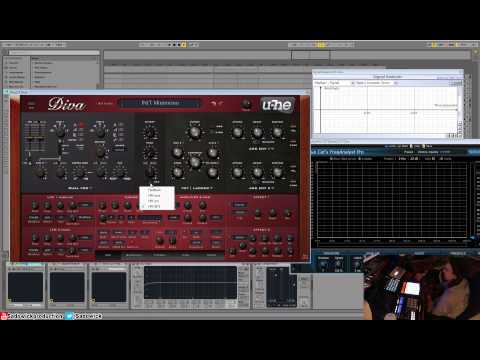
Task: Toggle the red lit button beside VCO 1
Action: (81, 125)
